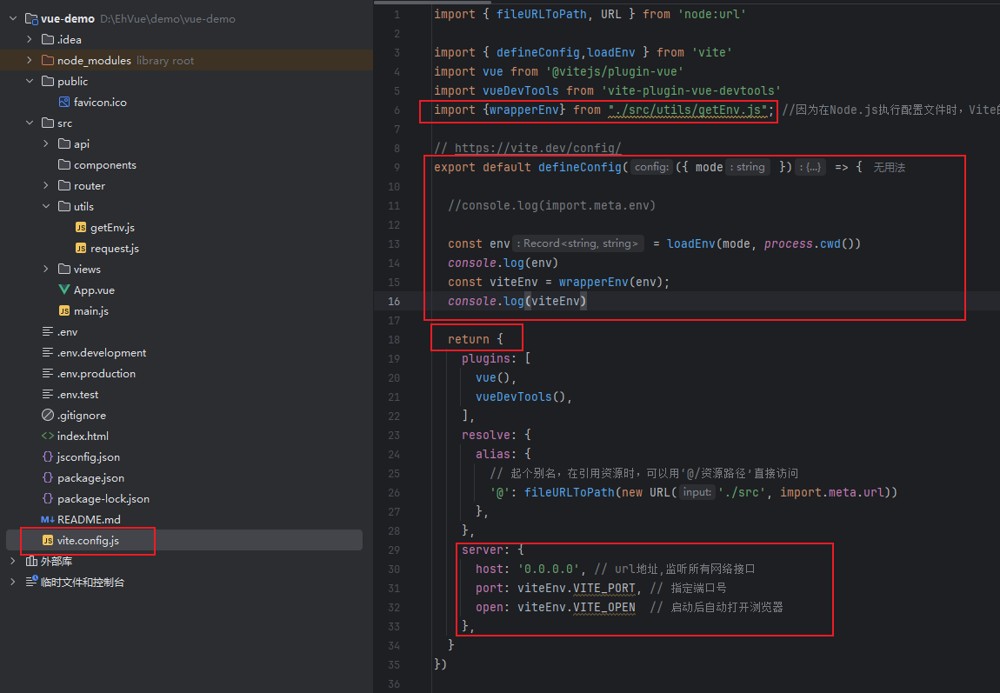This screenshot has width=1000, height=693.
Task: Collapse the src folder chevron
Action: [29, 122]
